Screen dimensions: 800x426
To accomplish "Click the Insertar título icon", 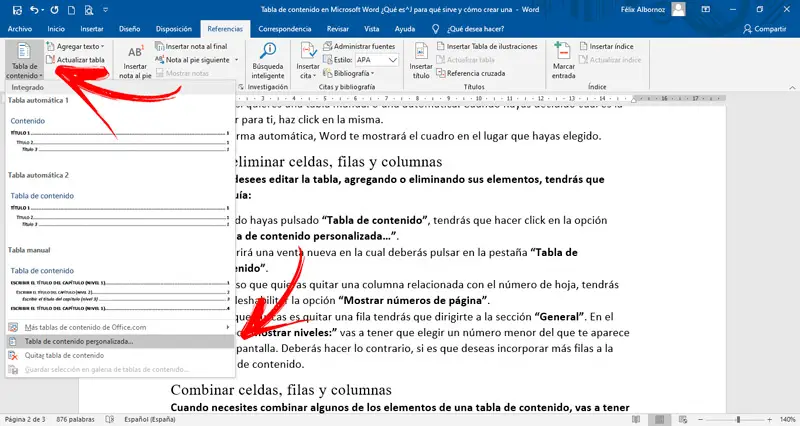I will pyautogui.click(x=421, y=61).
